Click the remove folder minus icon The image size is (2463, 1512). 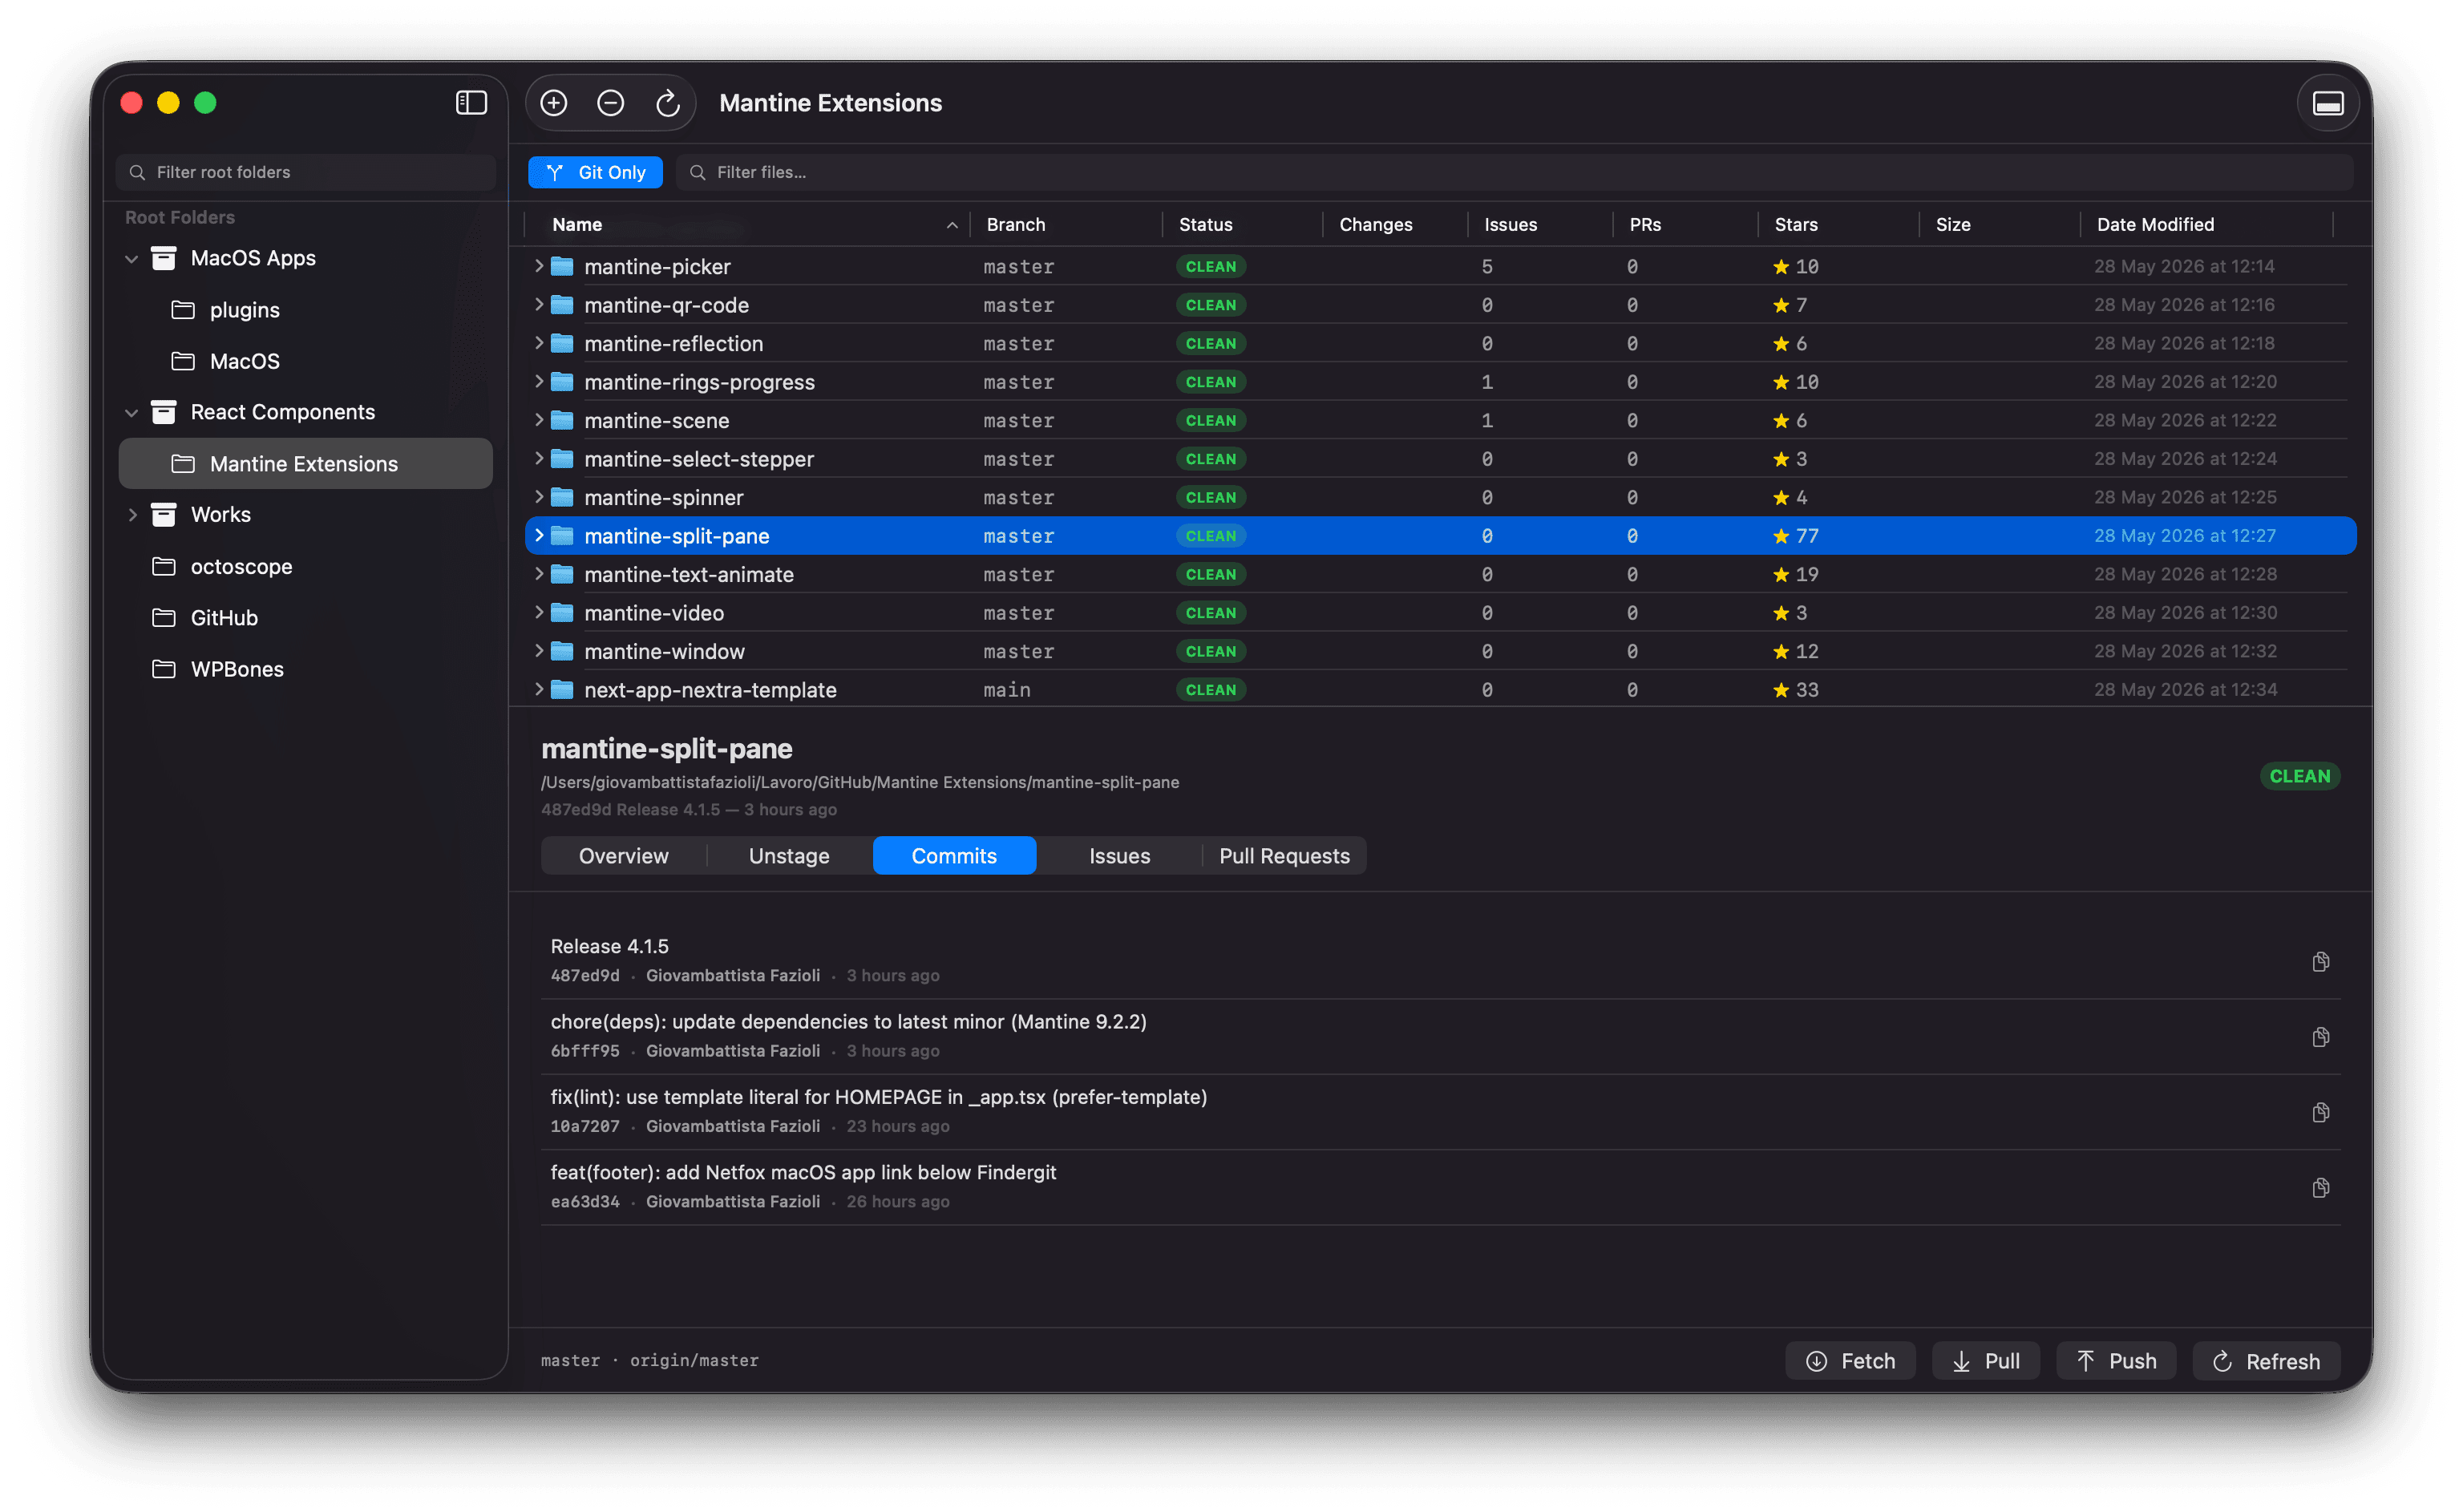(x=611, y=103)
